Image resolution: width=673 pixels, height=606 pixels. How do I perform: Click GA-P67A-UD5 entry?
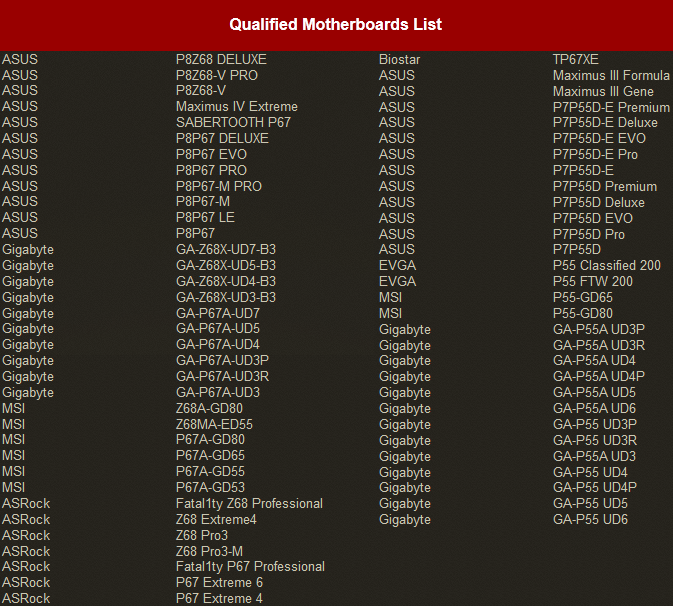pos(218,328)
